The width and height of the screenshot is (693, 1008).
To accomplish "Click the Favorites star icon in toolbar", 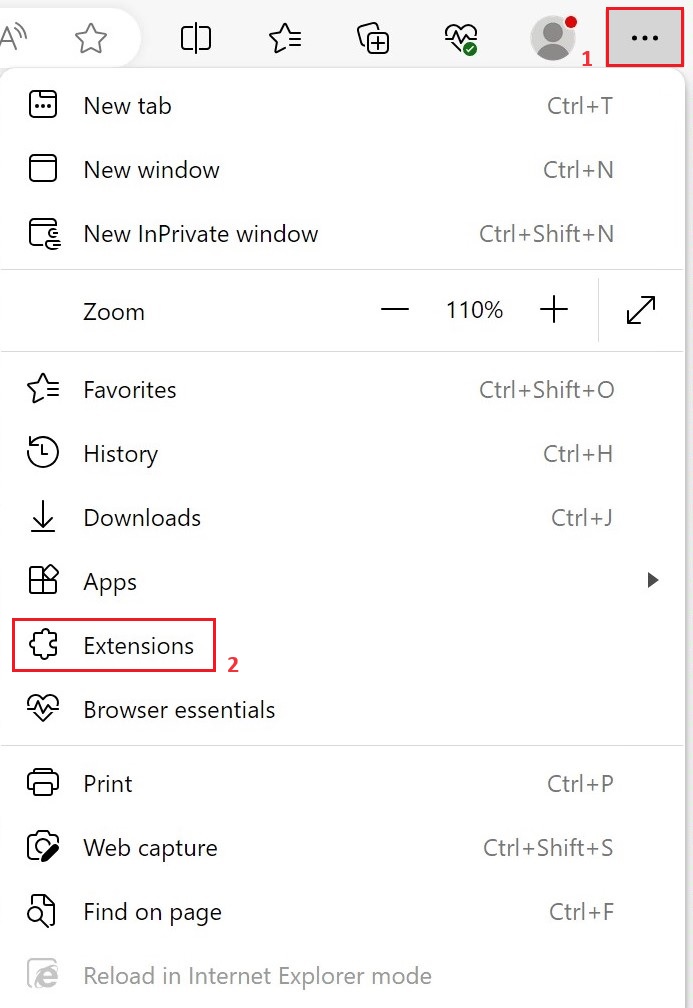I will 285,38.
